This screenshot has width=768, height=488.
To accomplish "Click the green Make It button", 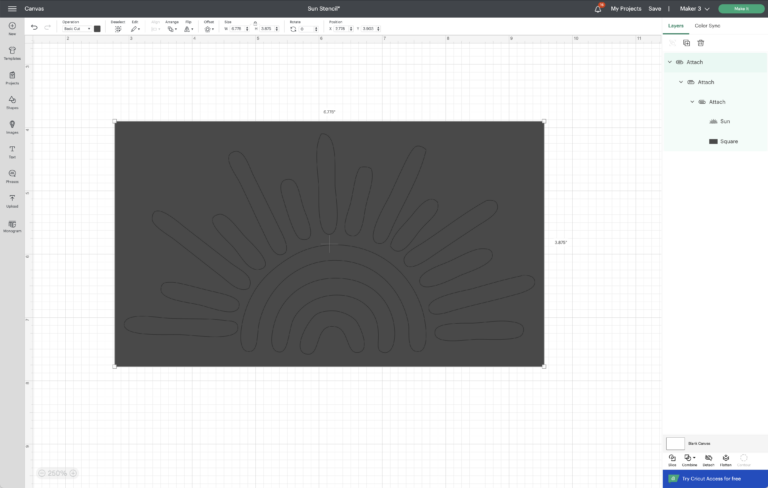I will pos(740,8).
